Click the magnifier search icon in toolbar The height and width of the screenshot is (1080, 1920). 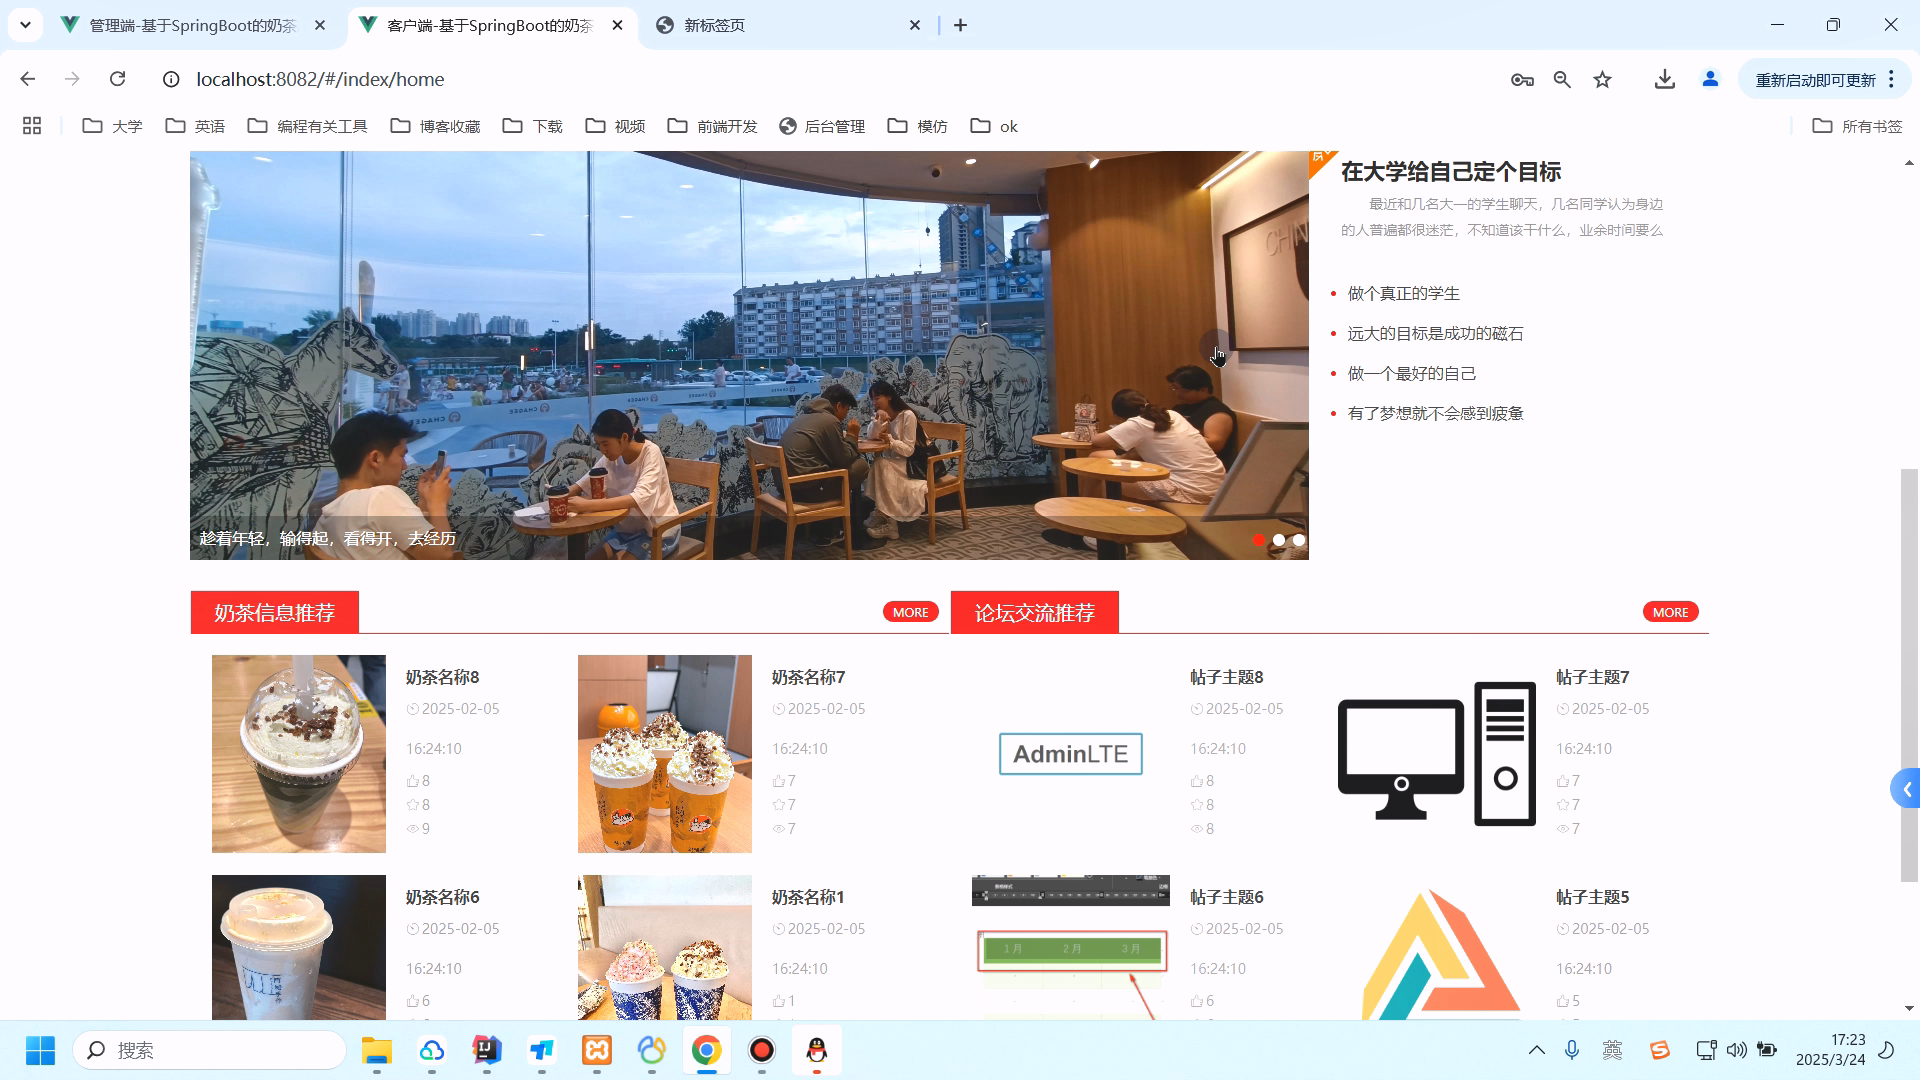click(1562, 79)
